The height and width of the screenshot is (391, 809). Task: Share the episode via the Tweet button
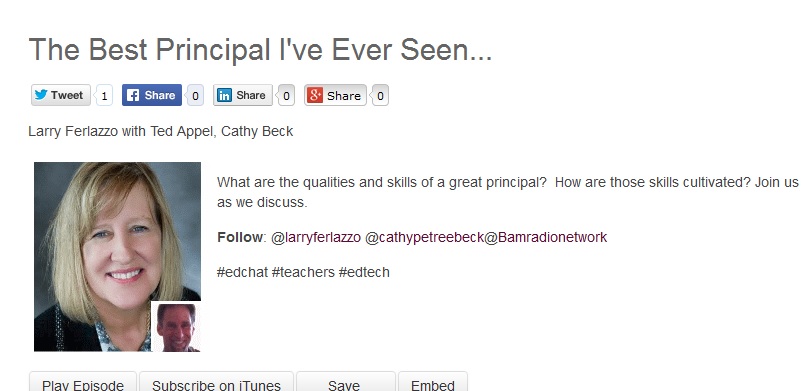60,95
